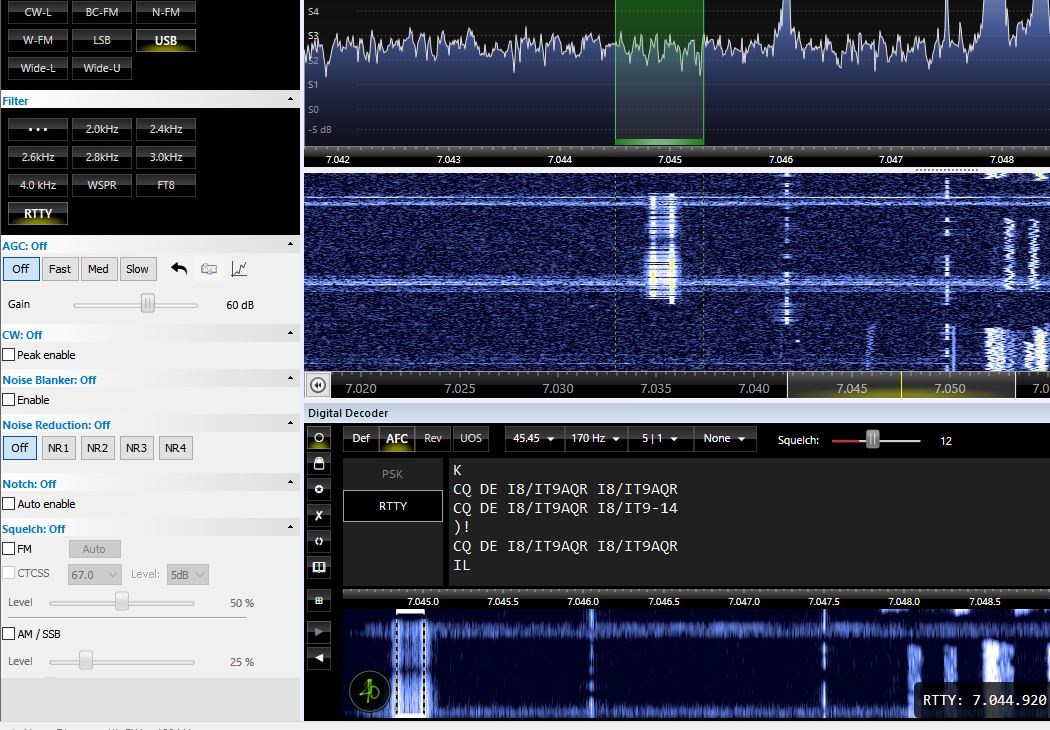Select the 2.4kHz filter button
This screenshot has height=730, width=1050.
point(166,129)
